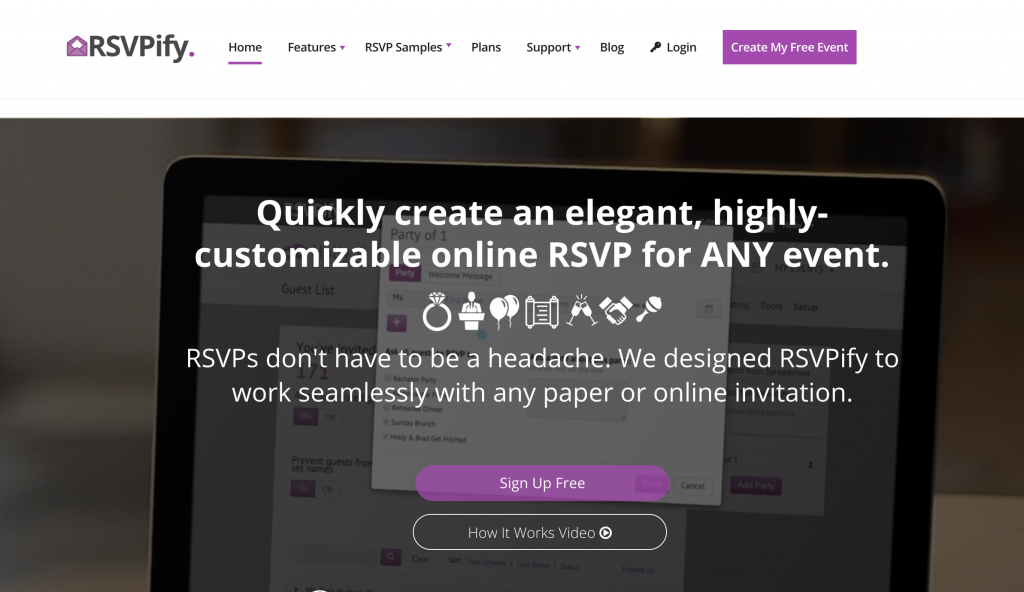1024x592 pixels.
Task: Click the microphone icon in hero
Action: (x=649, y=308)
